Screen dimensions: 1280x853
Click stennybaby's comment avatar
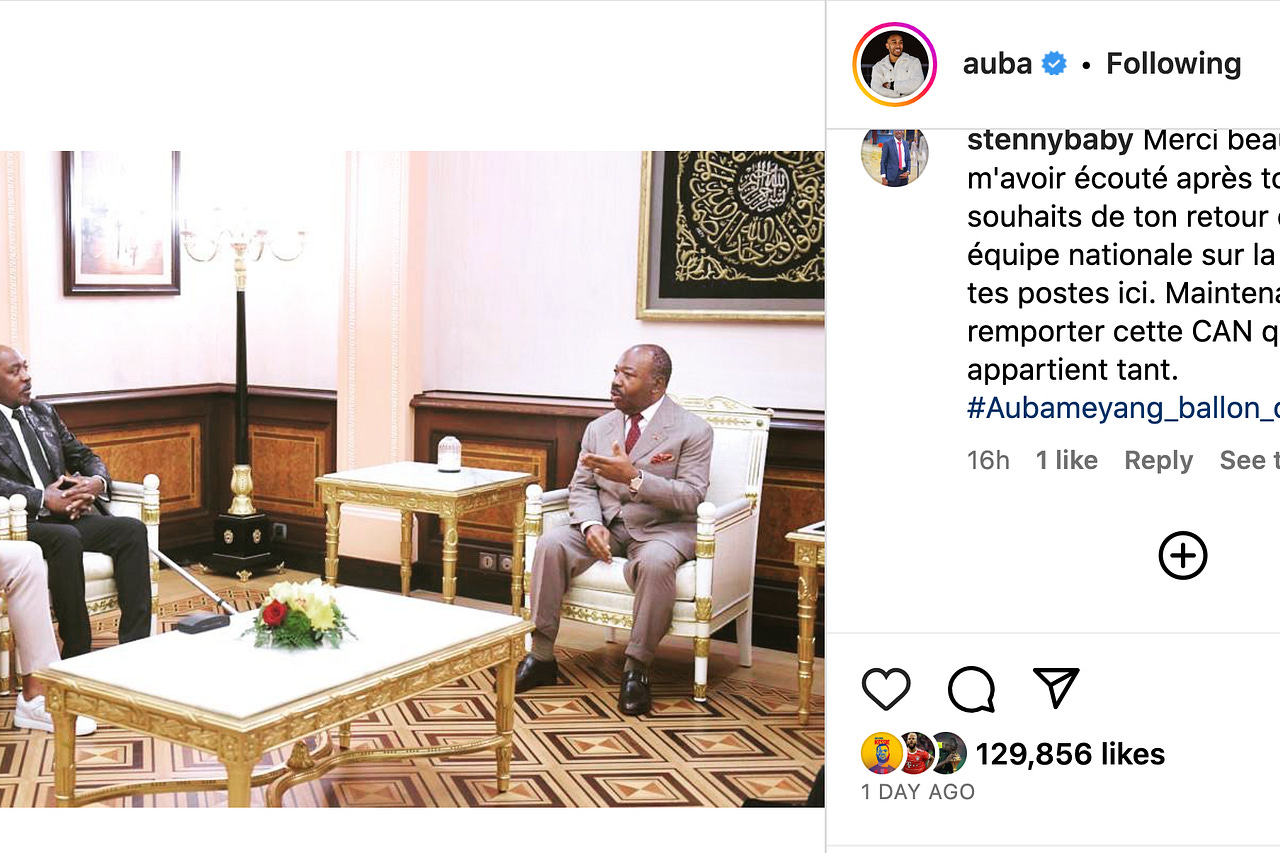pyautogui.click(x=895, y=155)
